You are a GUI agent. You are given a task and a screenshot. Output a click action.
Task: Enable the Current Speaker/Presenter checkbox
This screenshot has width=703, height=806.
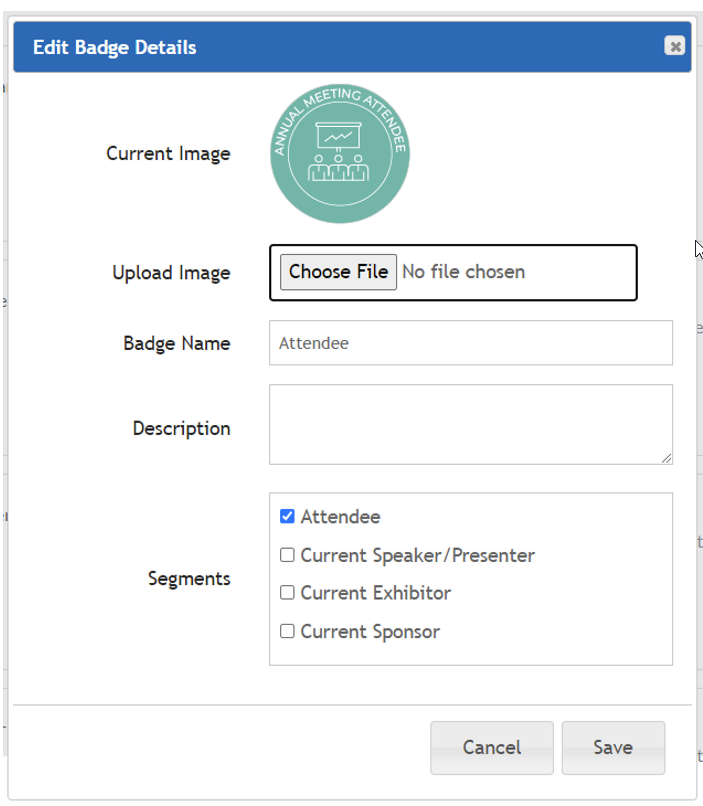coord(287,555)
